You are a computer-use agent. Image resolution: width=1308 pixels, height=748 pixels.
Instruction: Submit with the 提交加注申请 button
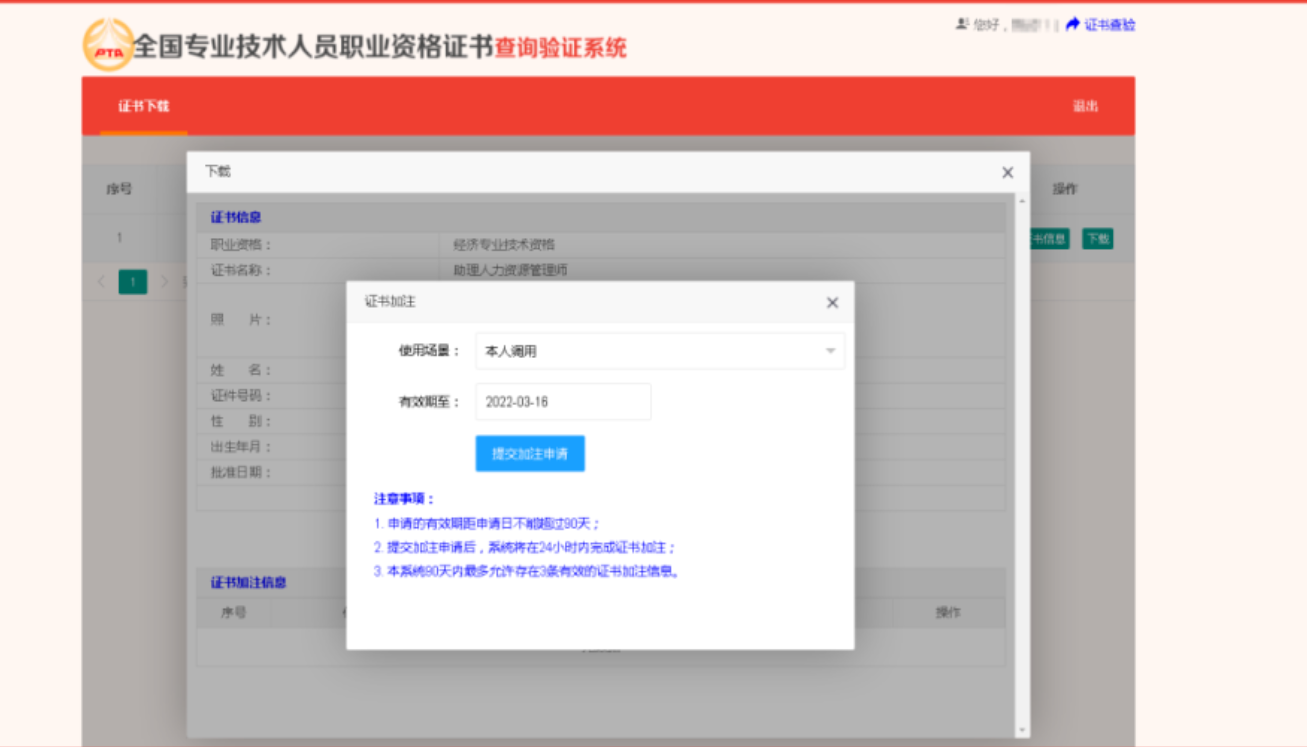[530, 454]
